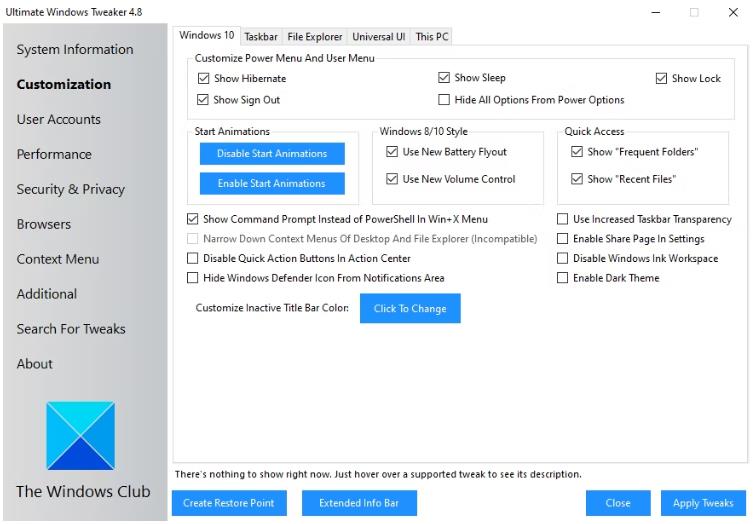
Task: Open Context Menu section
Action: [x=58, y=259]
